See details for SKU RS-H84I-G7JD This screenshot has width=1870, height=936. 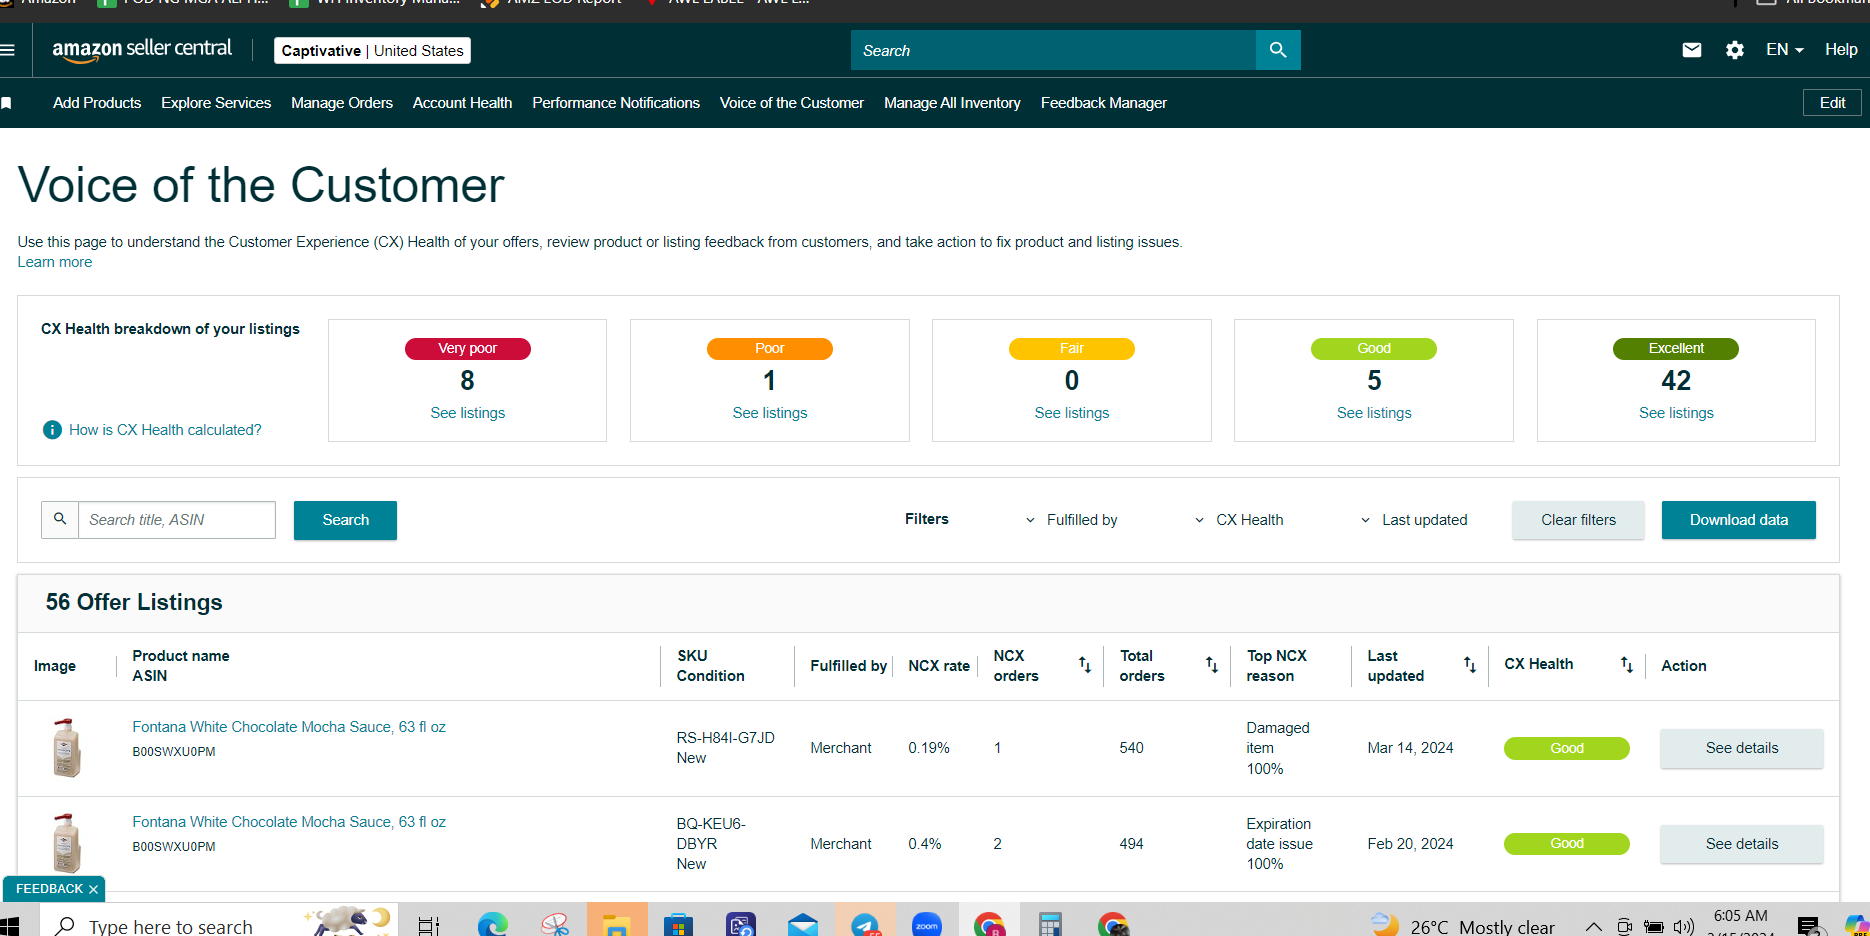pyautogui.click(x=1742, y=748)
